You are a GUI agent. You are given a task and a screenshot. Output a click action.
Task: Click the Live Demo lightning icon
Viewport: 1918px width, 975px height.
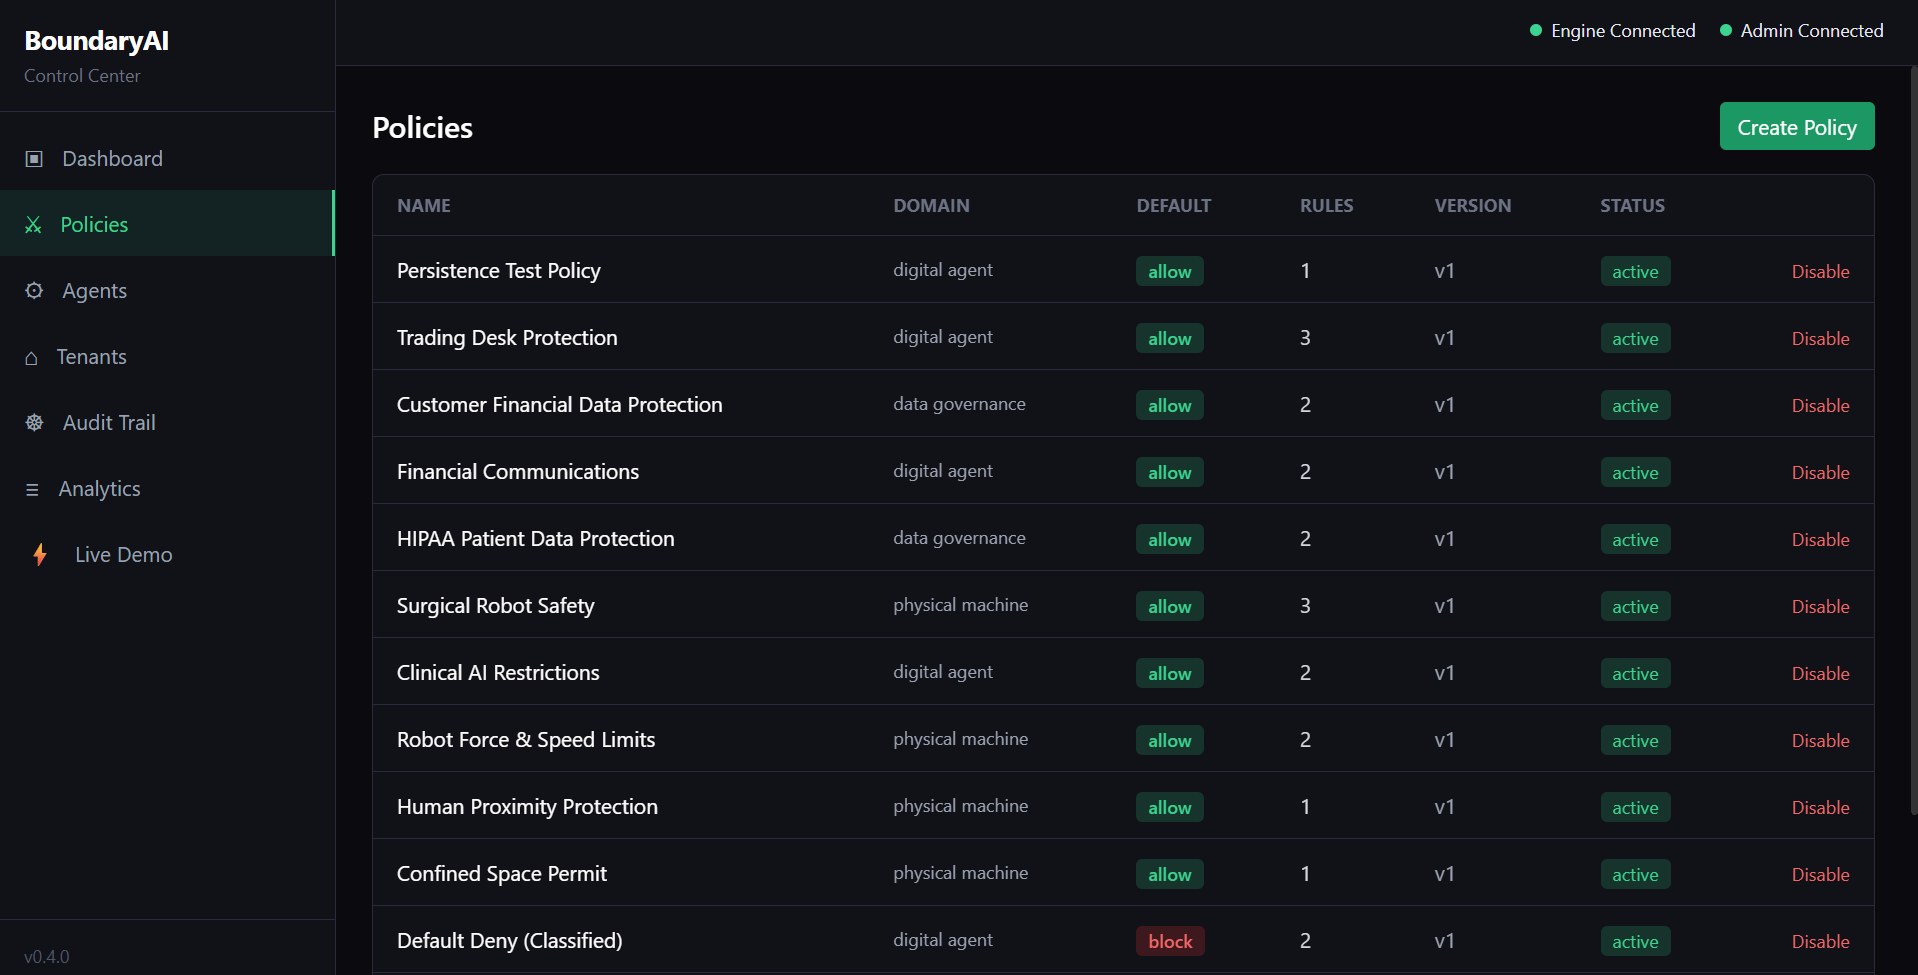(40, 555)
